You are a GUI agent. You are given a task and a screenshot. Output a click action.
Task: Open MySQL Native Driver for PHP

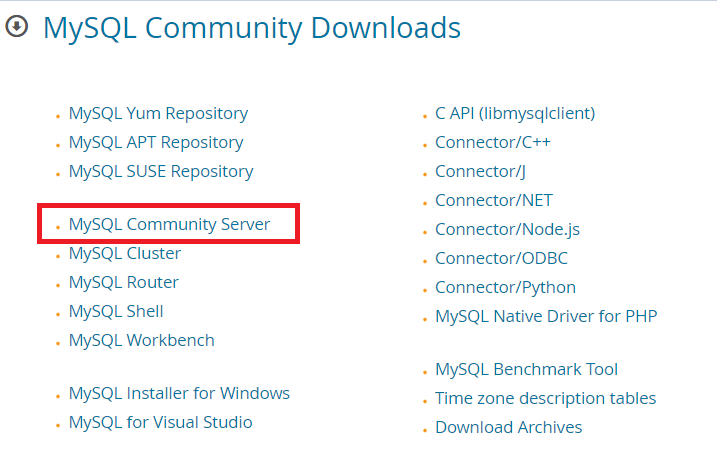click(546, 317)
